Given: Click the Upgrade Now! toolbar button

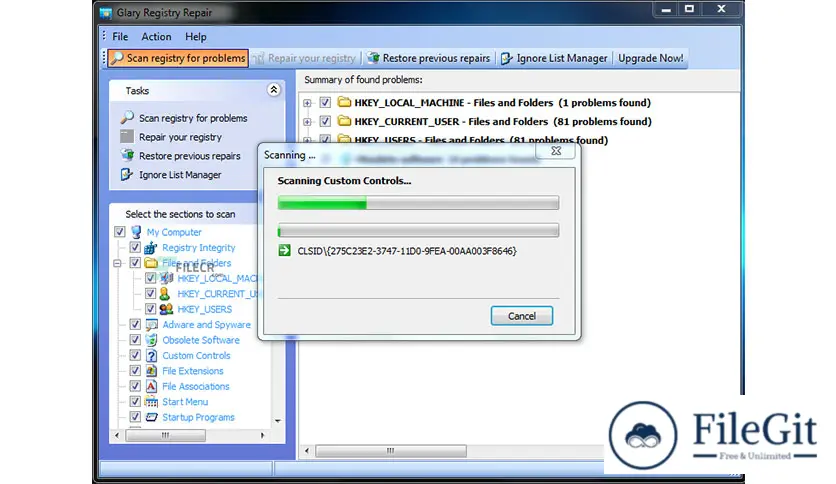Looking at the screenshot, I should click(x=650, y=58).
